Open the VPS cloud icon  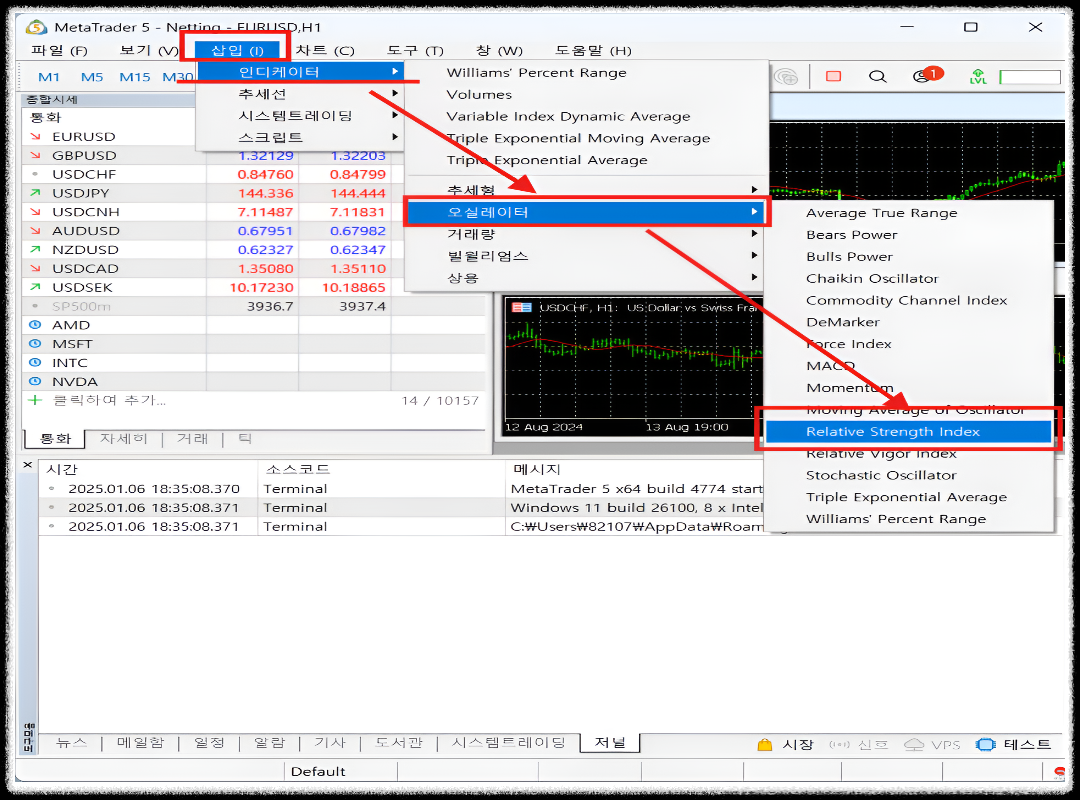[x=914, y=744]
